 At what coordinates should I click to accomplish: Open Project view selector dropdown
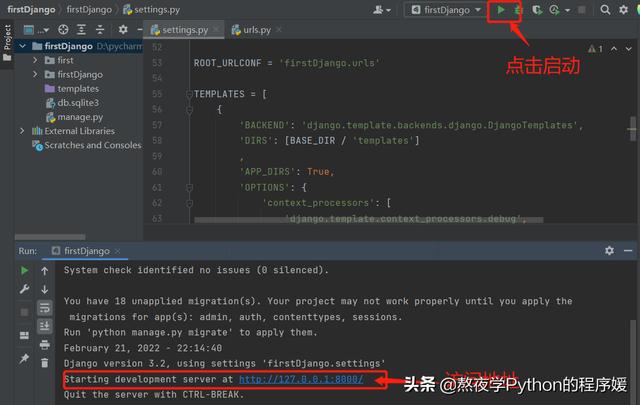click(x=36, y=30)
